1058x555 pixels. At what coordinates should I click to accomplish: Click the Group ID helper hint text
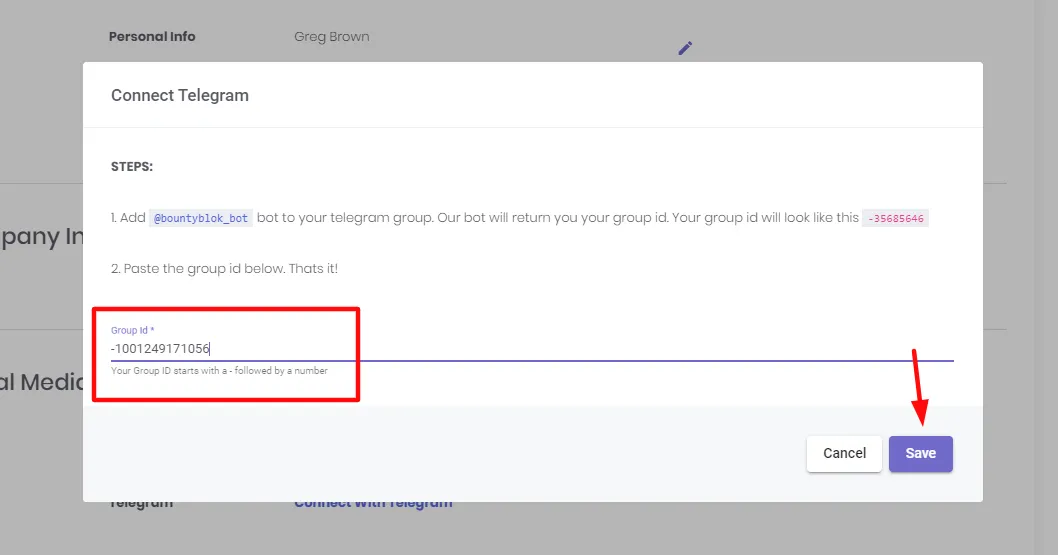coord(219,371)
